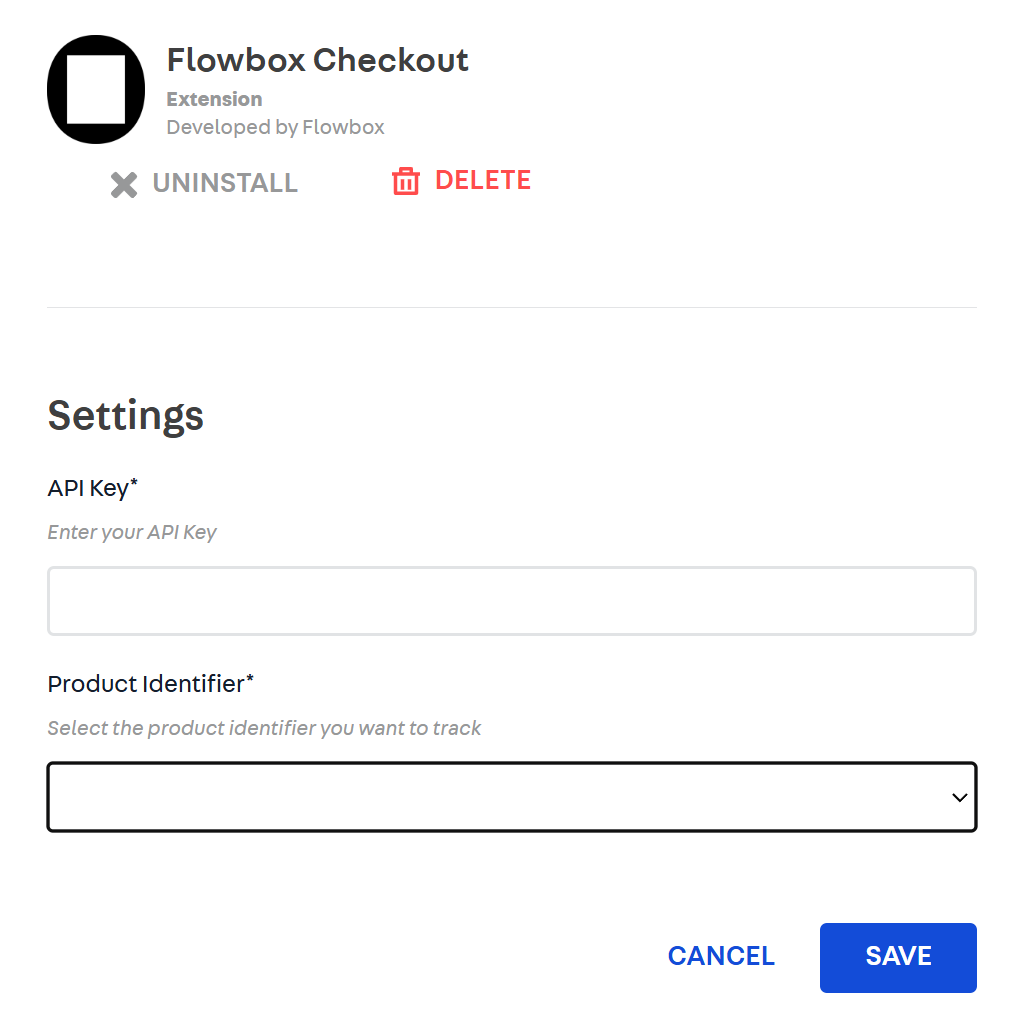Focus the API Key text field
This screenshot has width=1026, height=1028.
coord(511,601)
